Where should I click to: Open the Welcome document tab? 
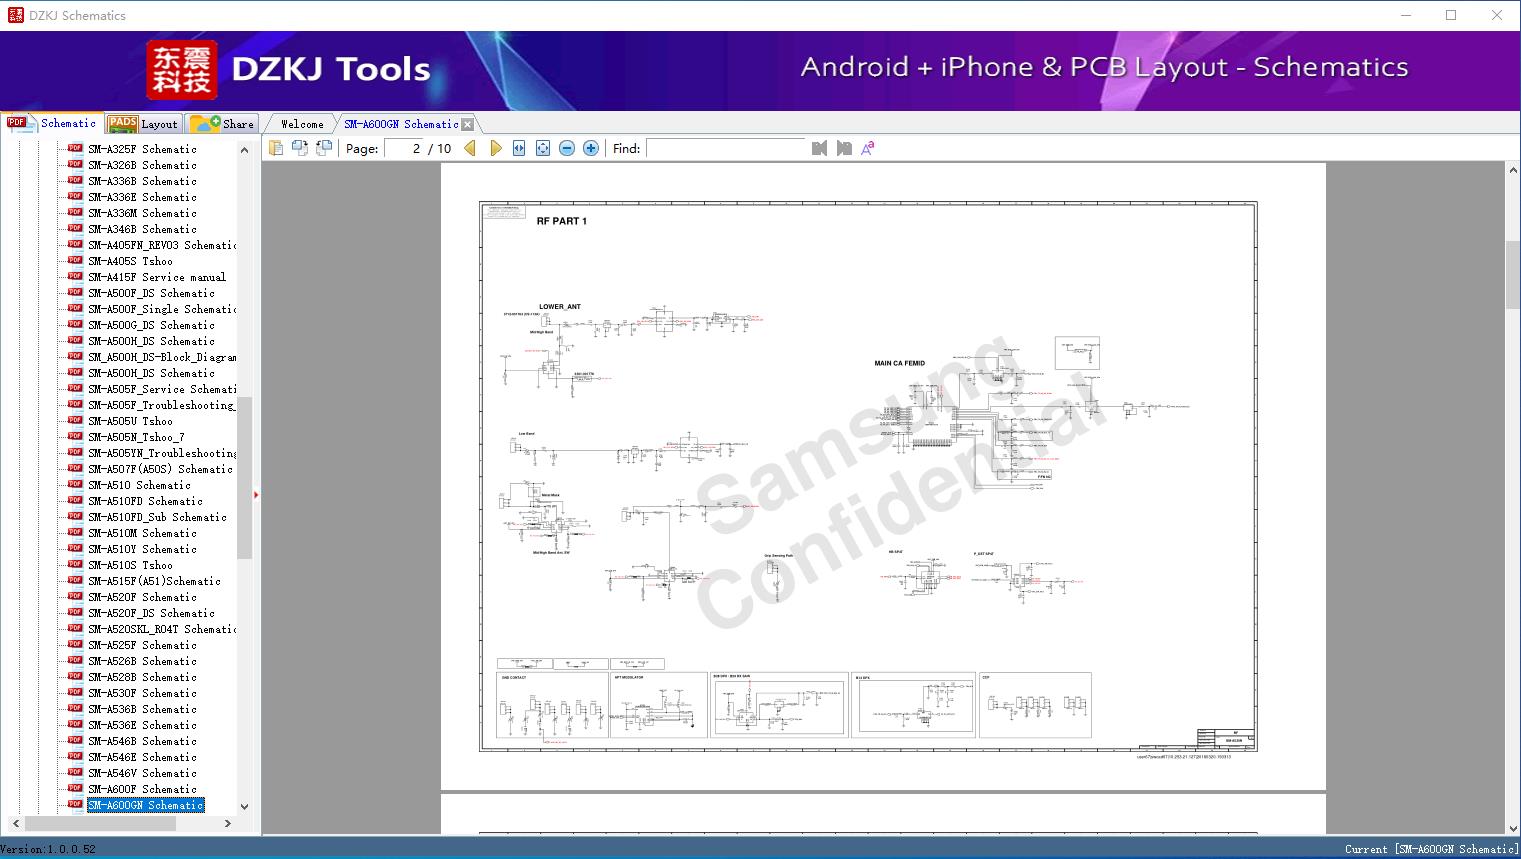point(302,124)
